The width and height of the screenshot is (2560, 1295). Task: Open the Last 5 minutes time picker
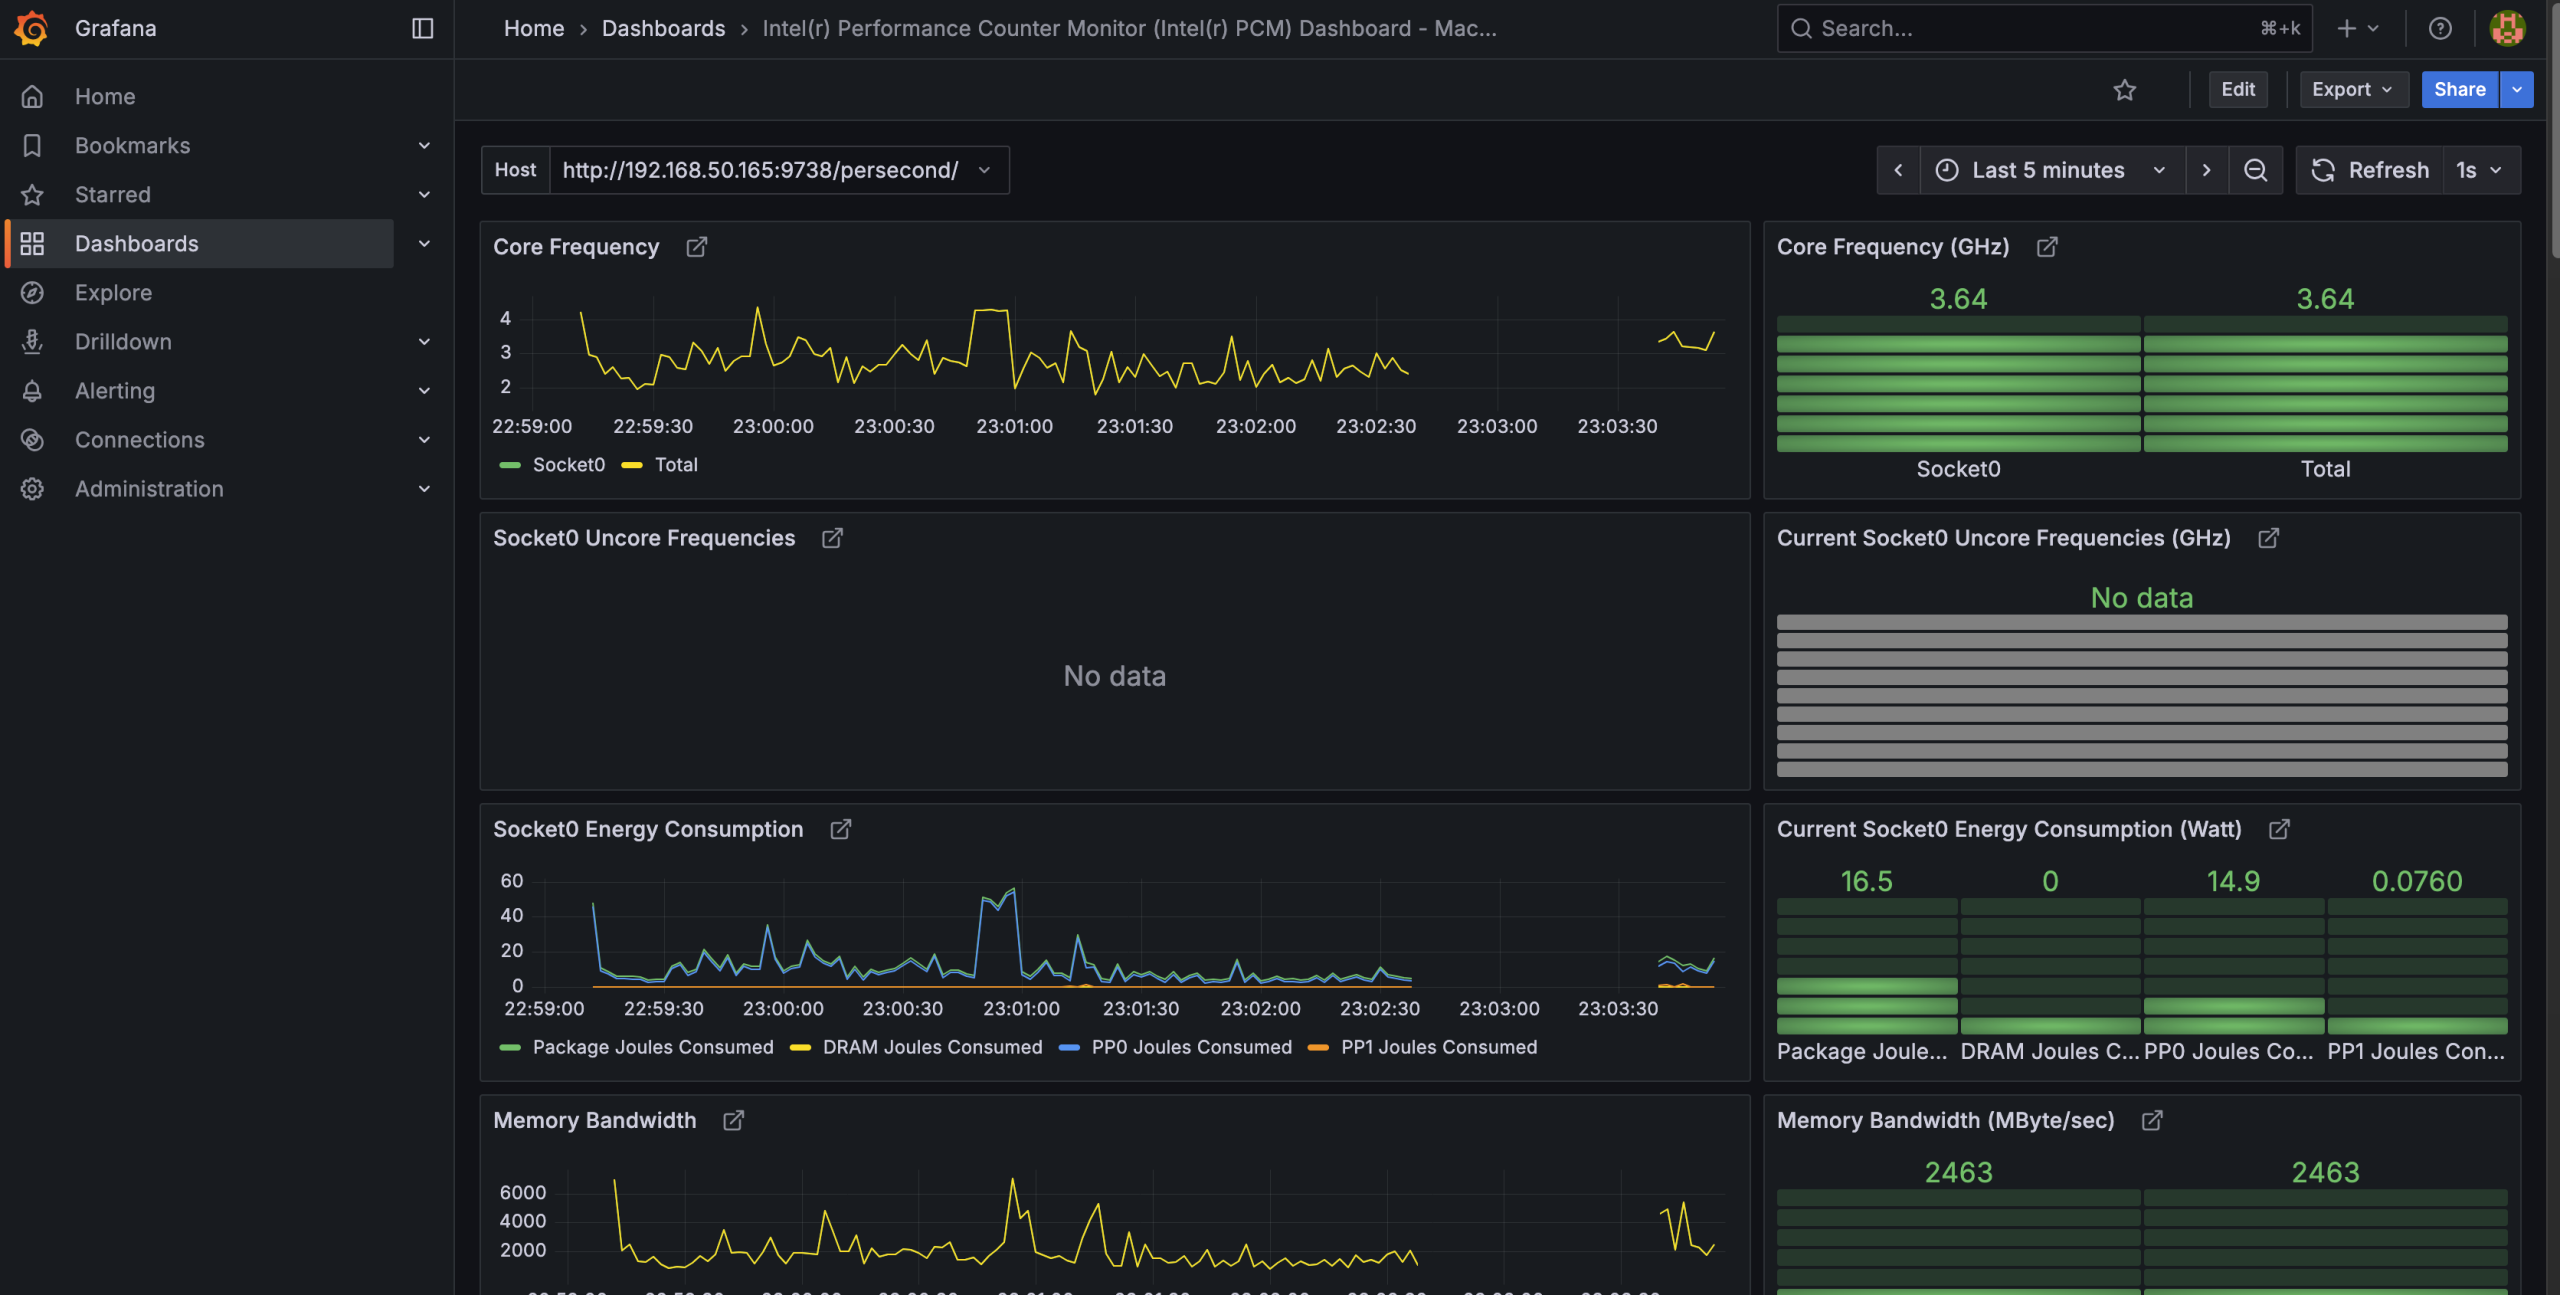pos(2052,170)
